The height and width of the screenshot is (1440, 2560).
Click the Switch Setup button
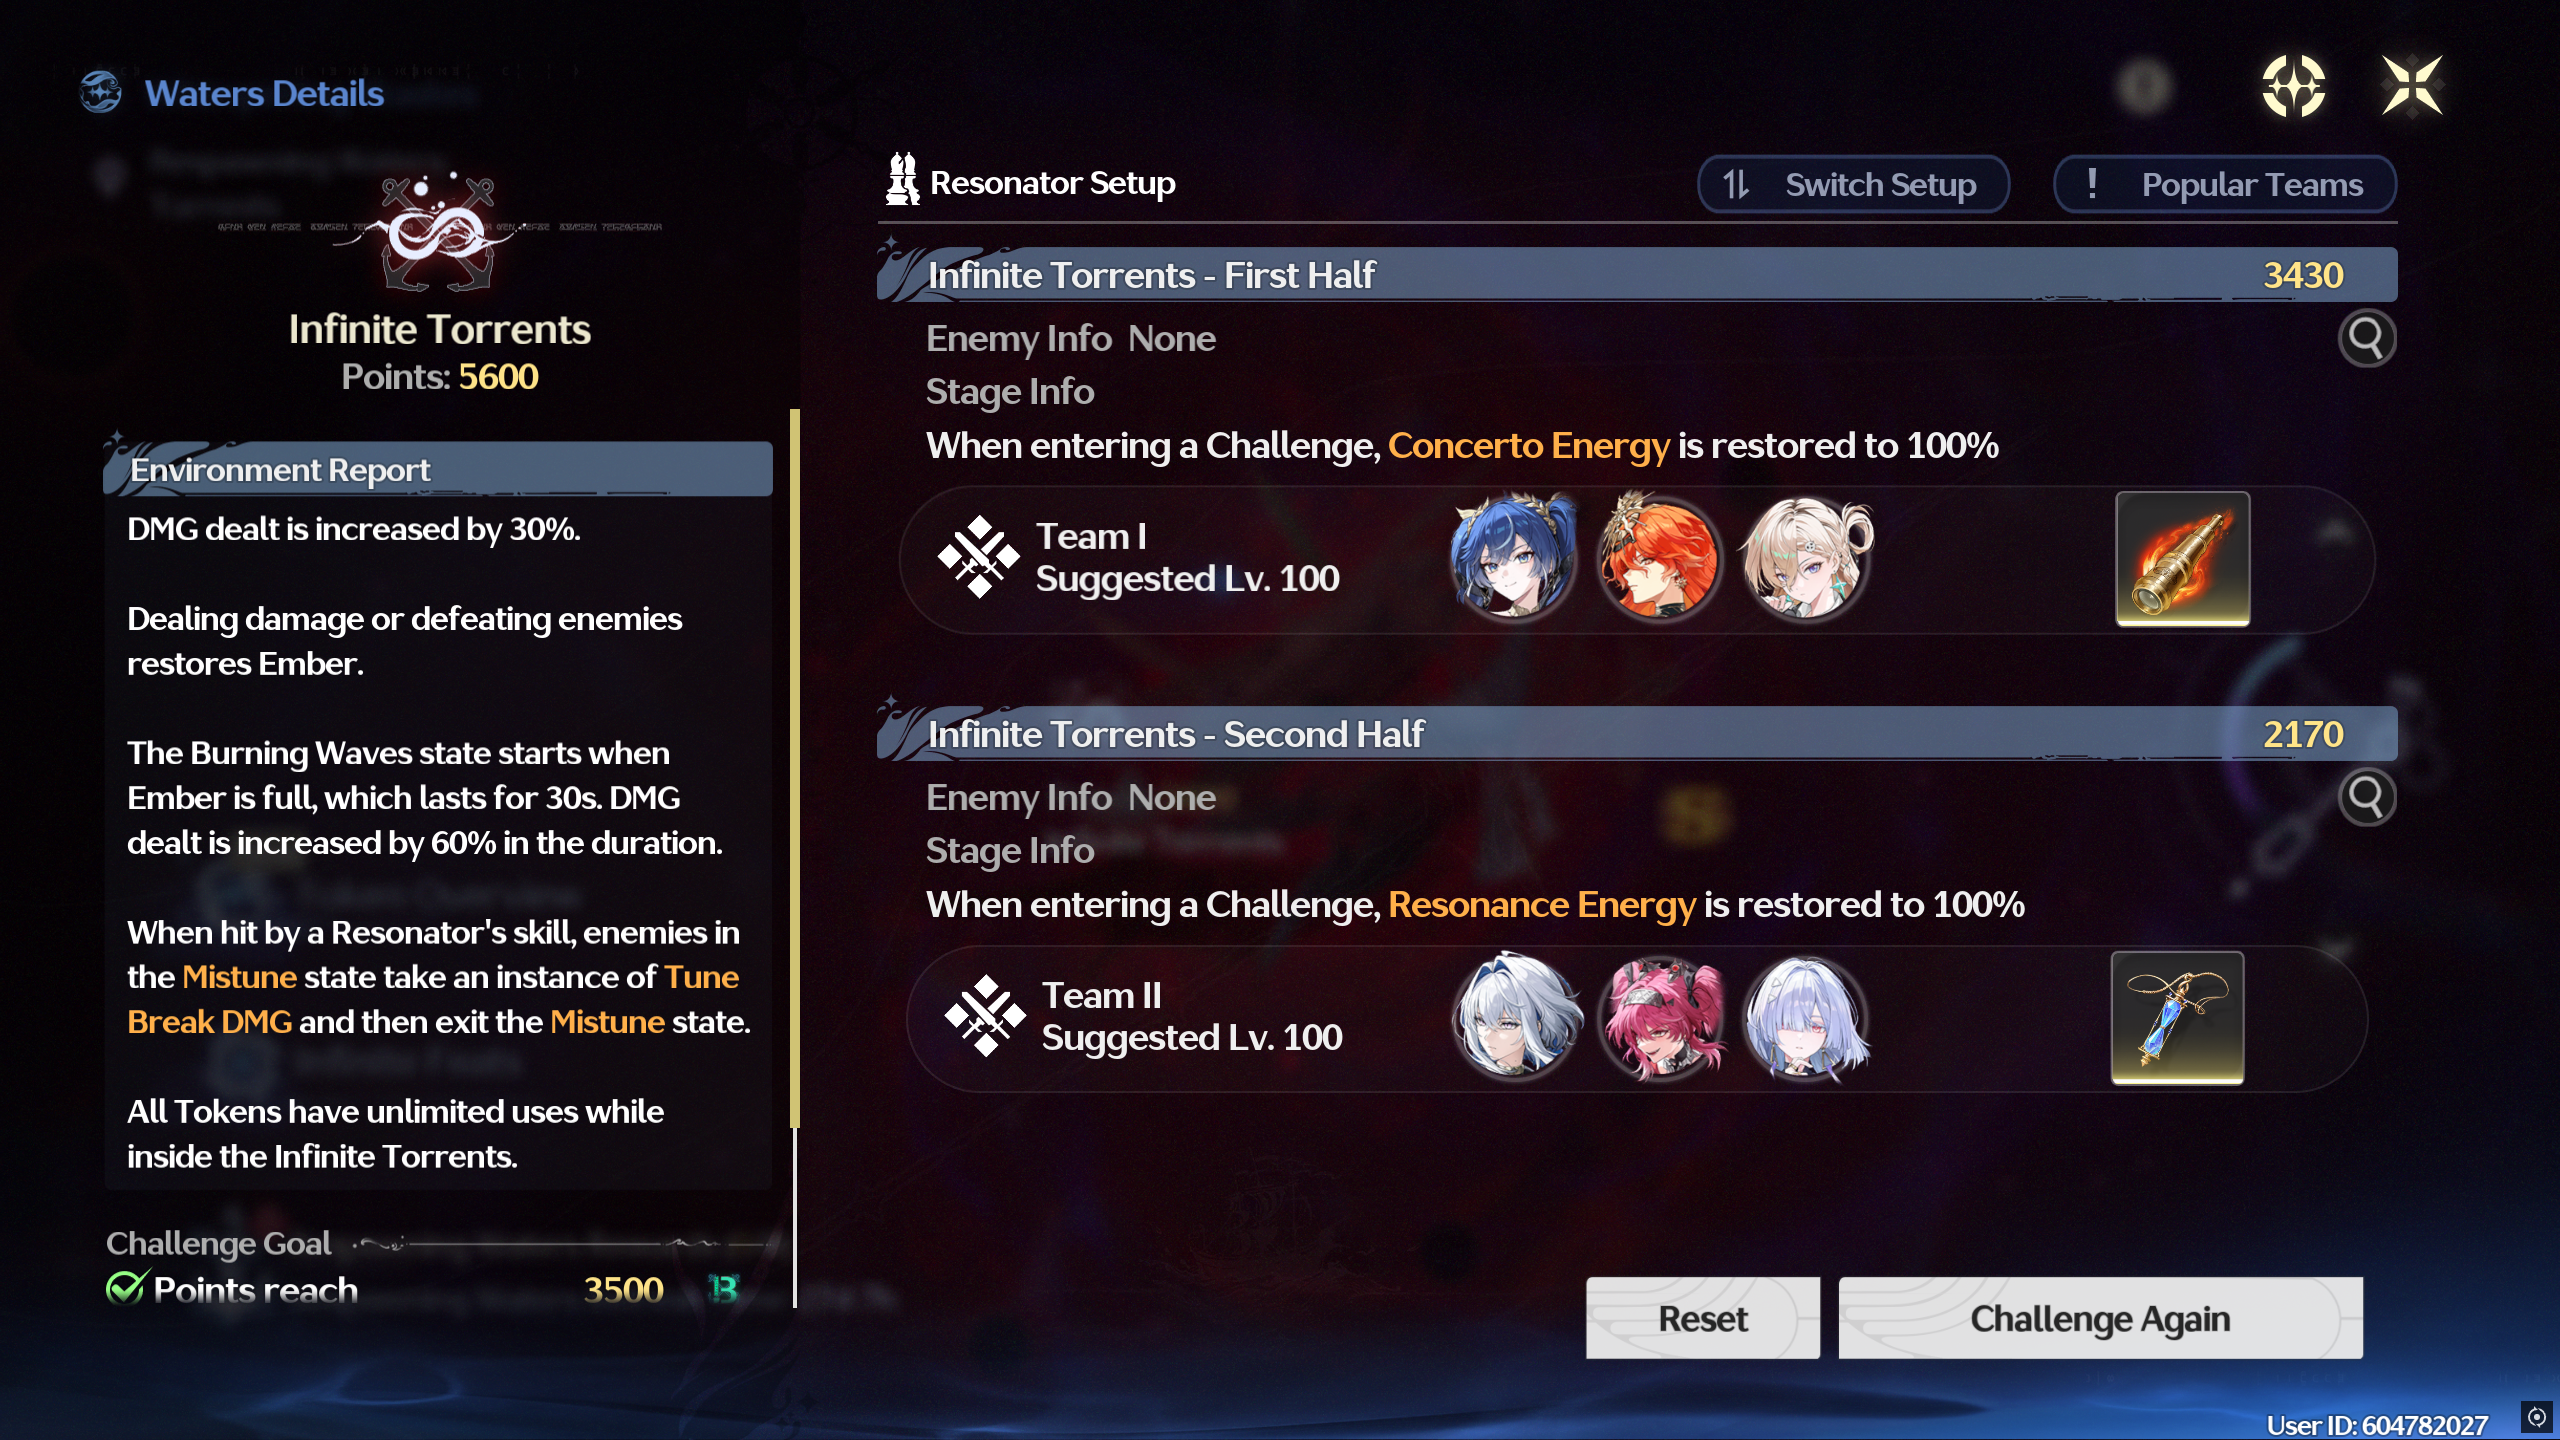pos(1853,185)
